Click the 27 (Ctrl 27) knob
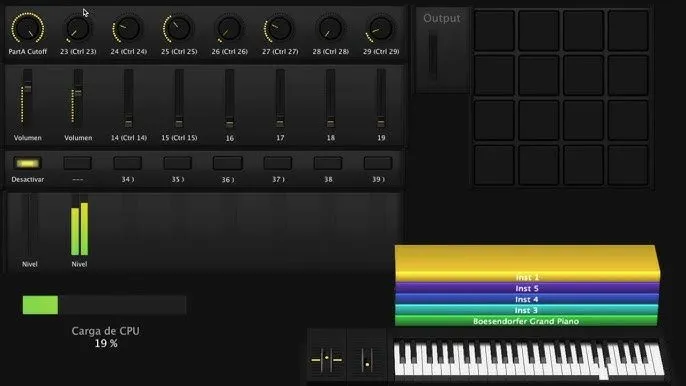Viewport: 686px width, 386px height. tap(279, 29)
